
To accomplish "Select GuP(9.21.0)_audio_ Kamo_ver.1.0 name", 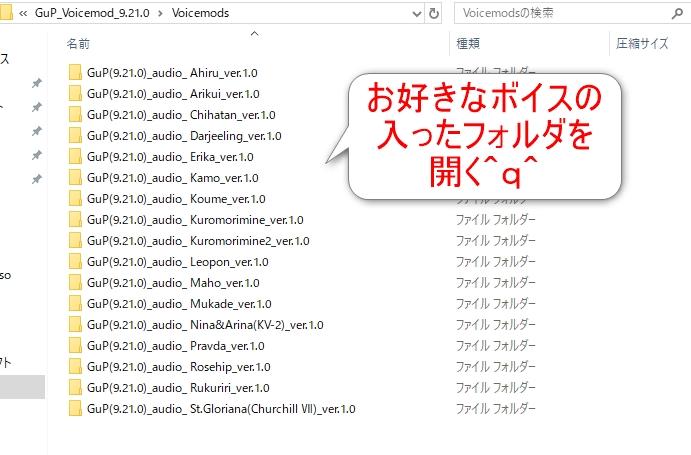I will click(x=173, y=178).
